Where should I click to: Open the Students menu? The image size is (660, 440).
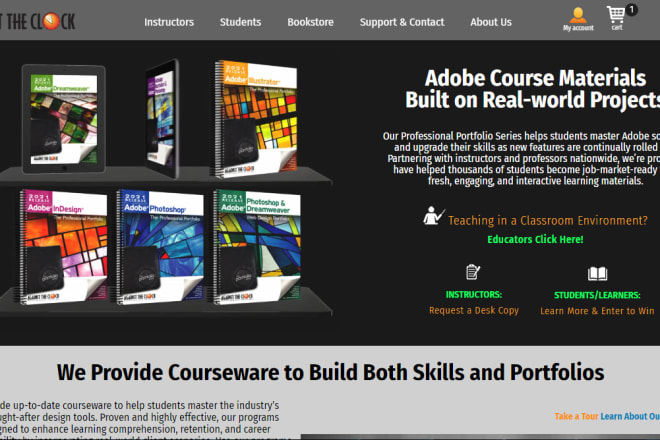pos(240,22)
